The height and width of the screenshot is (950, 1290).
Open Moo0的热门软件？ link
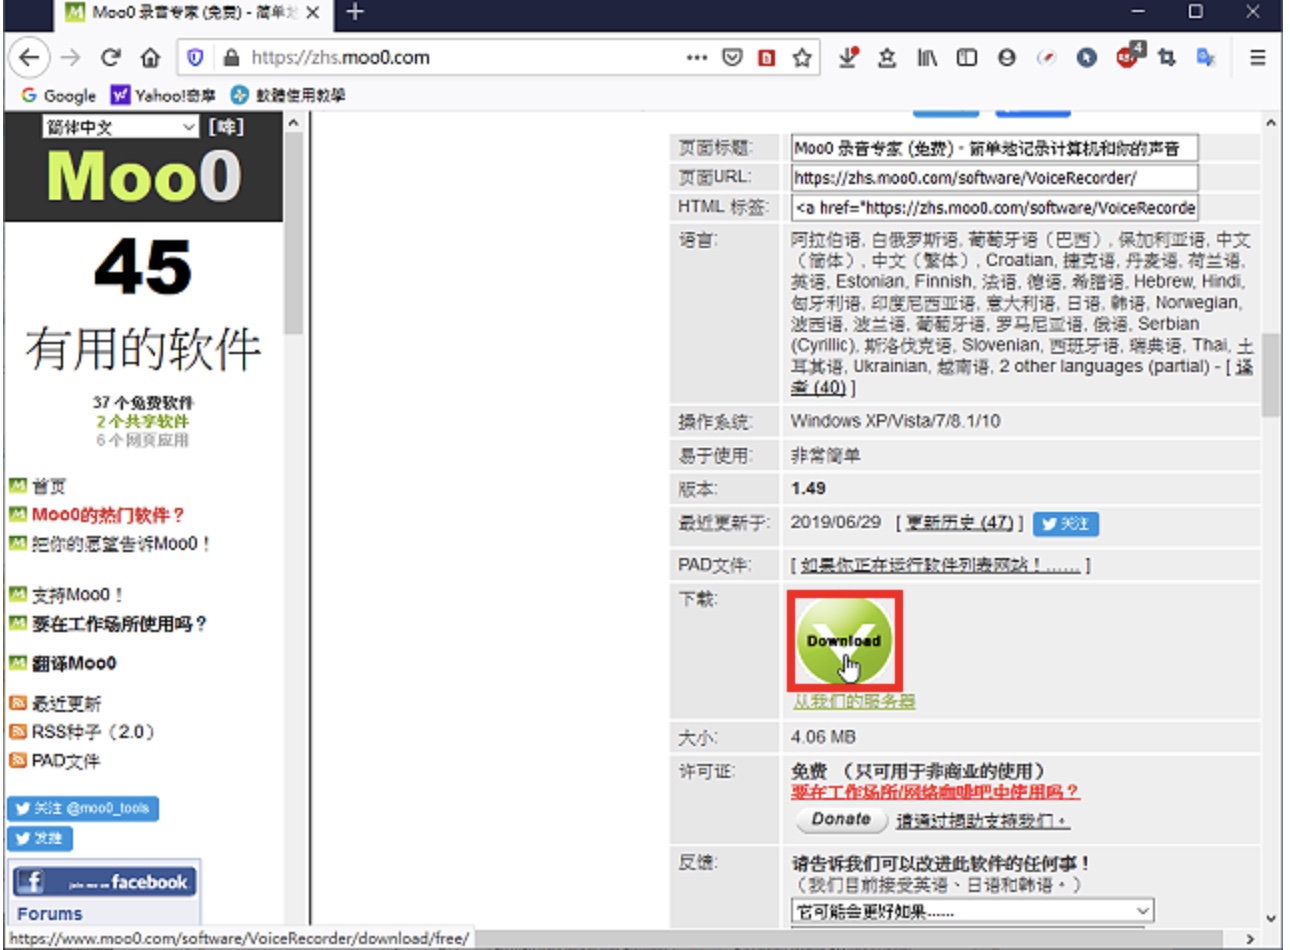(x=108, y=516)
